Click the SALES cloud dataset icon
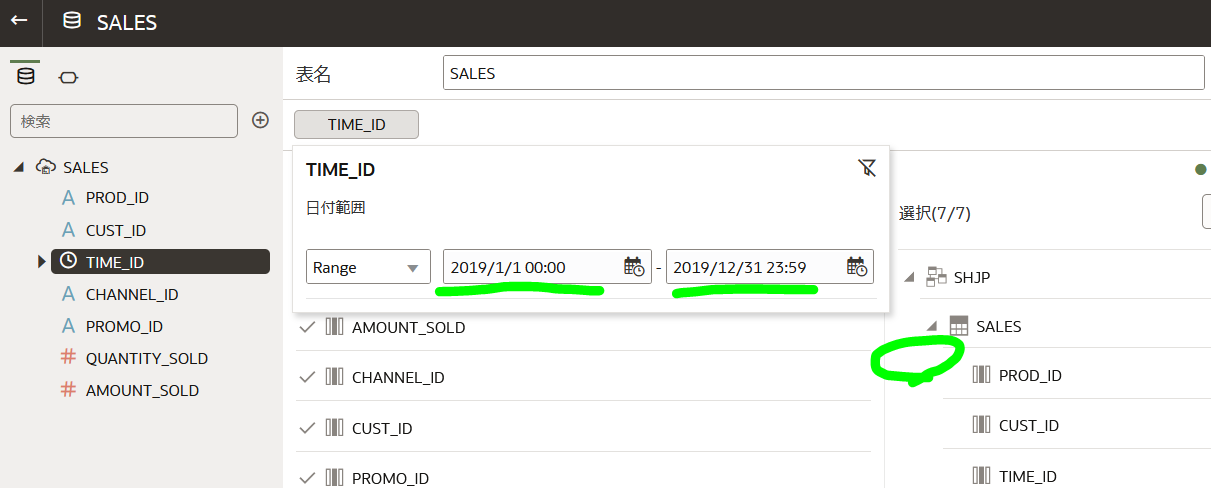Screen dimensions: 1211x488 click(x=45, y=167)
